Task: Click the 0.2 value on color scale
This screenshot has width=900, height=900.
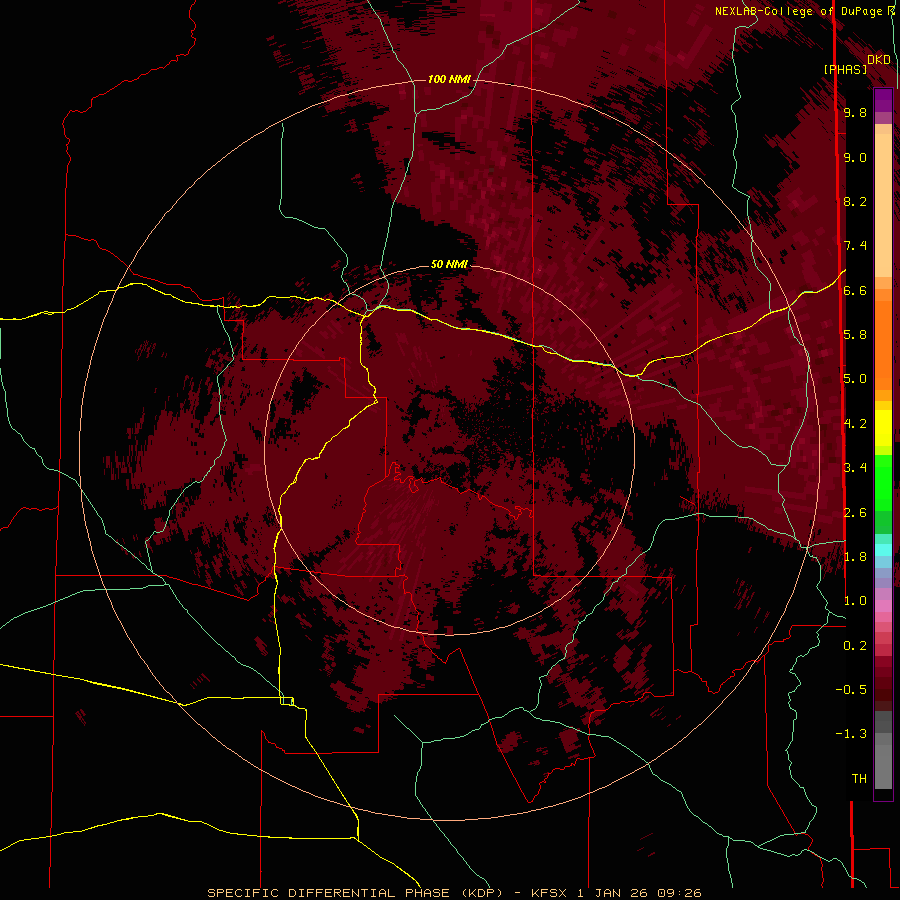Action: [x=855, y=646]
